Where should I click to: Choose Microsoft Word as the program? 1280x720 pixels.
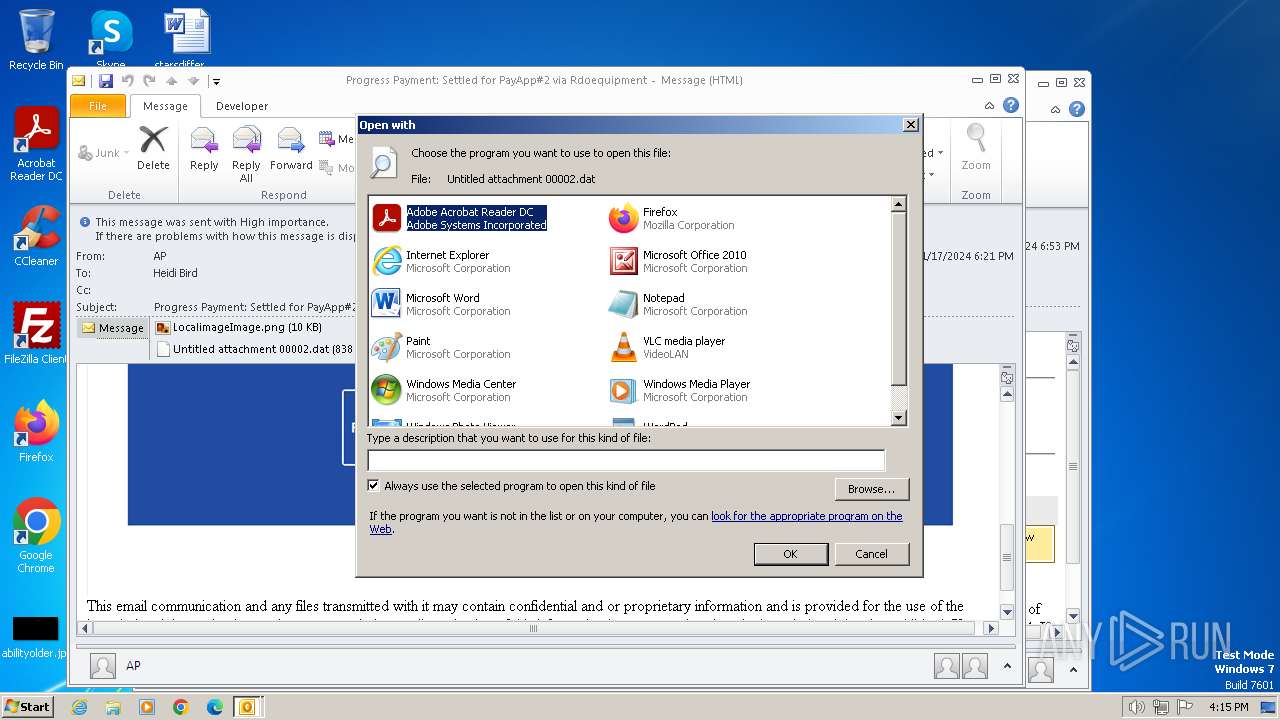[441, 304]
